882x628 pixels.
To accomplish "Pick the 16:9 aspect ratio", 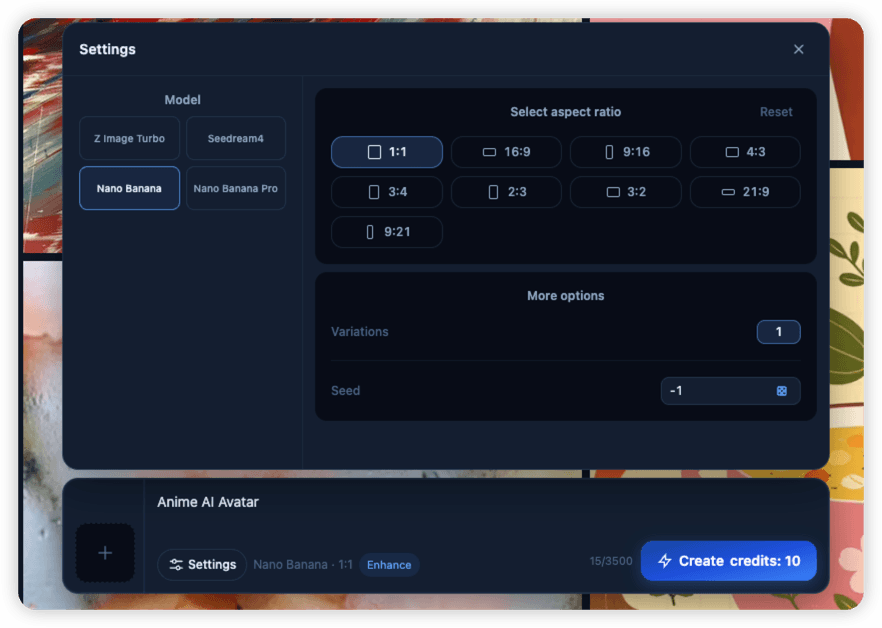I will click(x=506, y=152).
